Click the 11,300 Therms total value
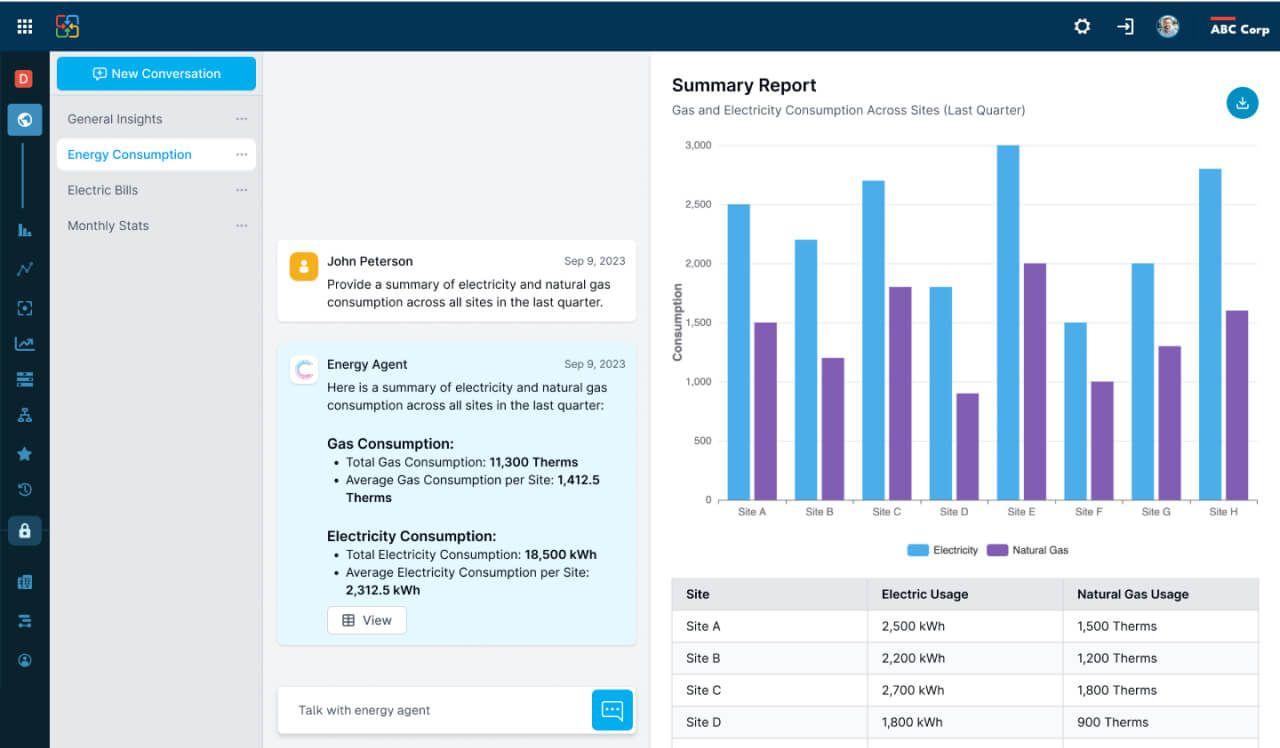This screenshot has height=748, width=1280. pos(533,462)
